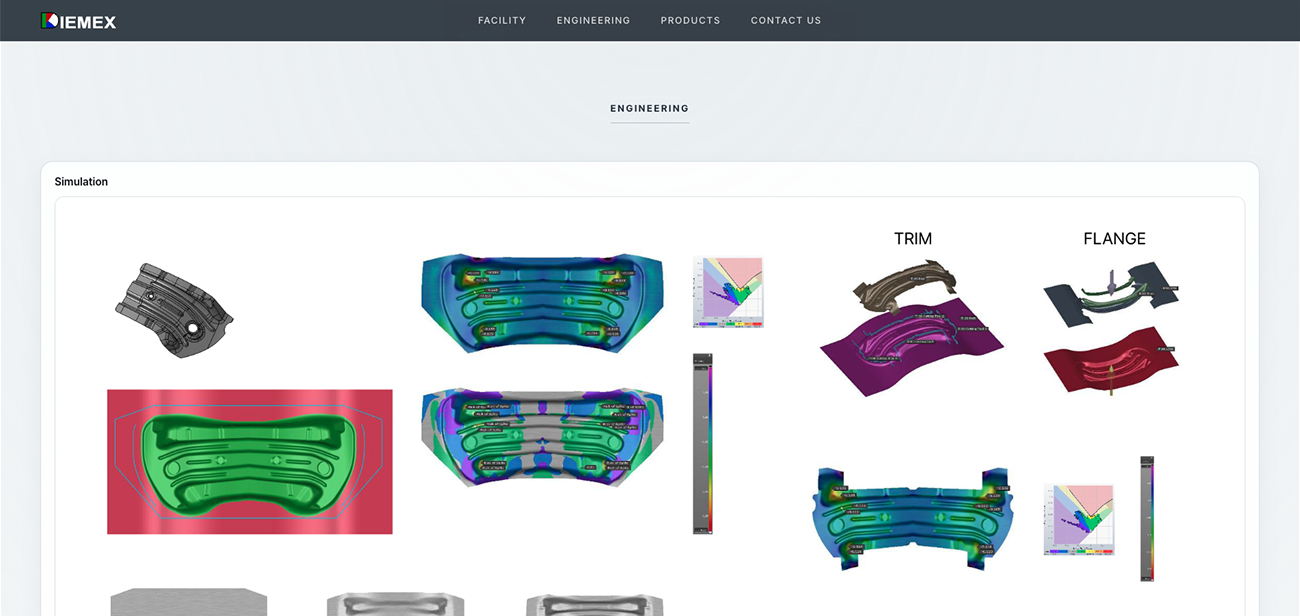This screenshot has height=616, width=1300.
Task: Select the upper blue thinning simulation plot
Action: click(x=541, y=302)
